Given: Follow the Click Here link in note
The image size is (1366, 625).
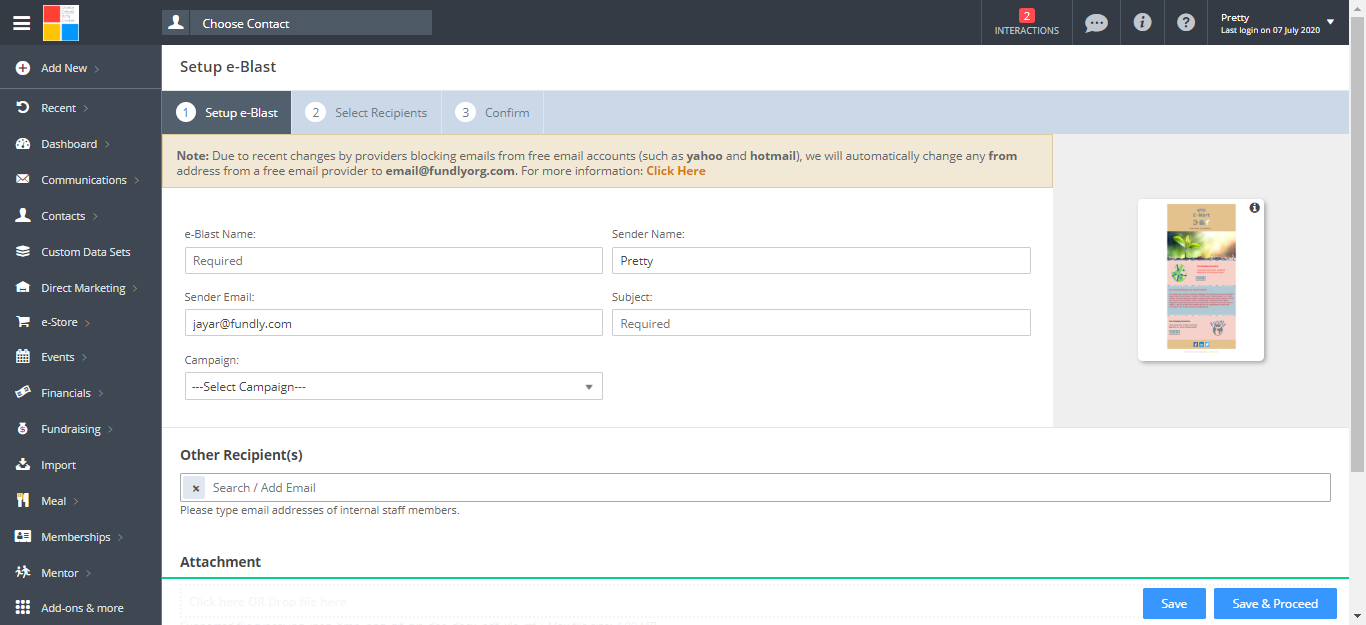Looking at the screenshot, I should pos(676,171).
